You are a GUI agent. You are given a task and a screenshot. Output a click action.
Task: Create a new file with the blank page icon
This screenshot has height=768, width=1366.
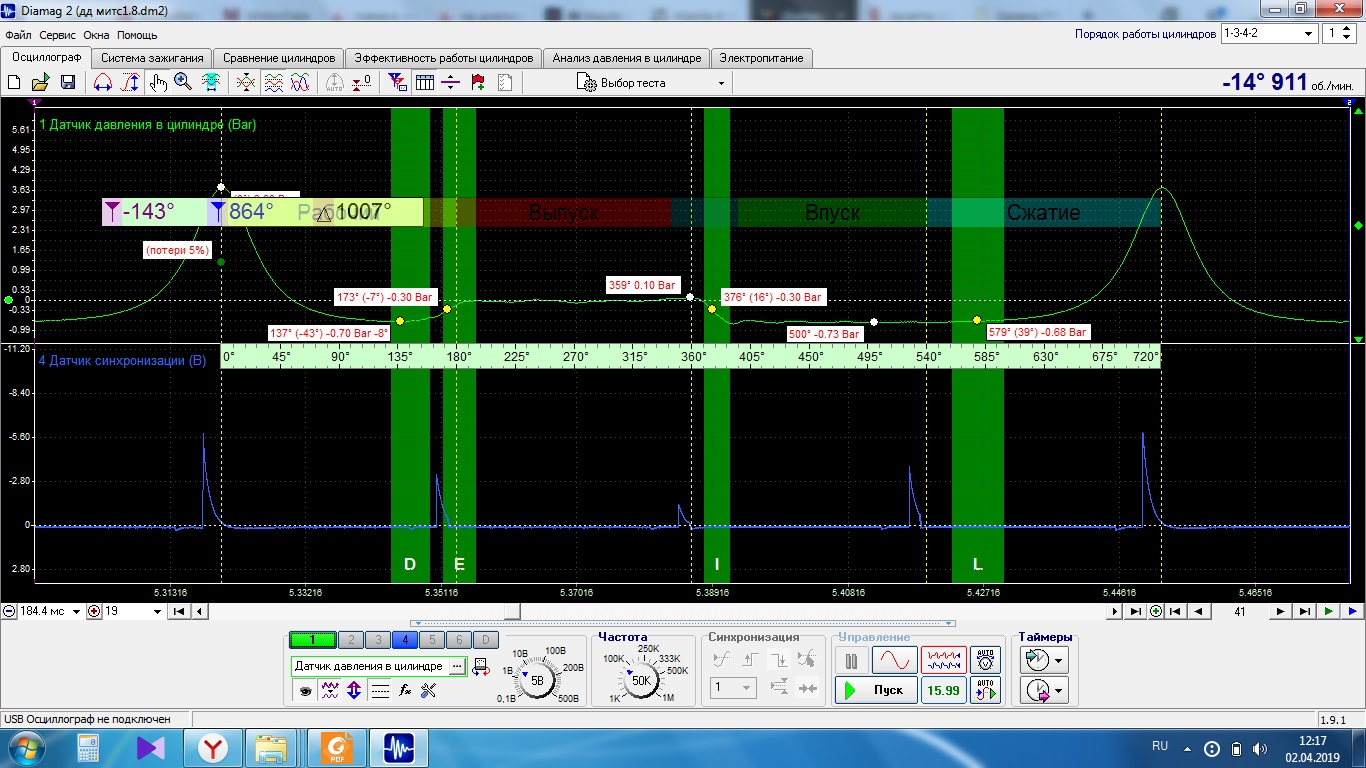(x=15, y=83)
